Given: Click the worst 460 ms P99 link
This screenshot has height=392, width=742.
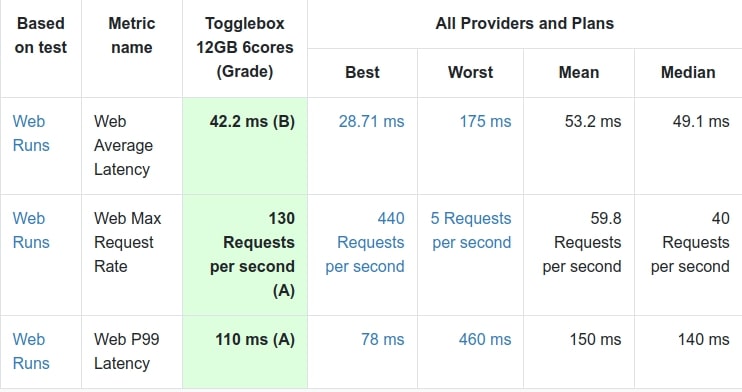Looking at the screenshot, I should (485, 339).
